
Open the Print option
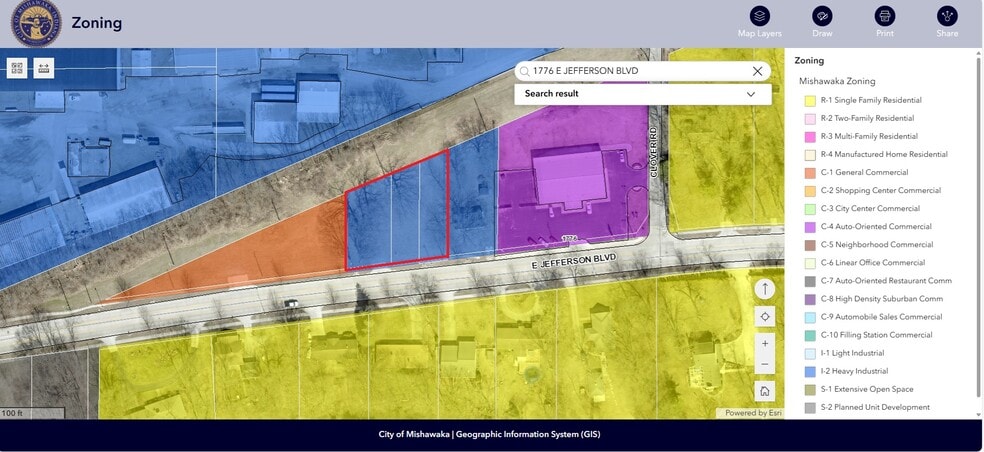(884, 17)
